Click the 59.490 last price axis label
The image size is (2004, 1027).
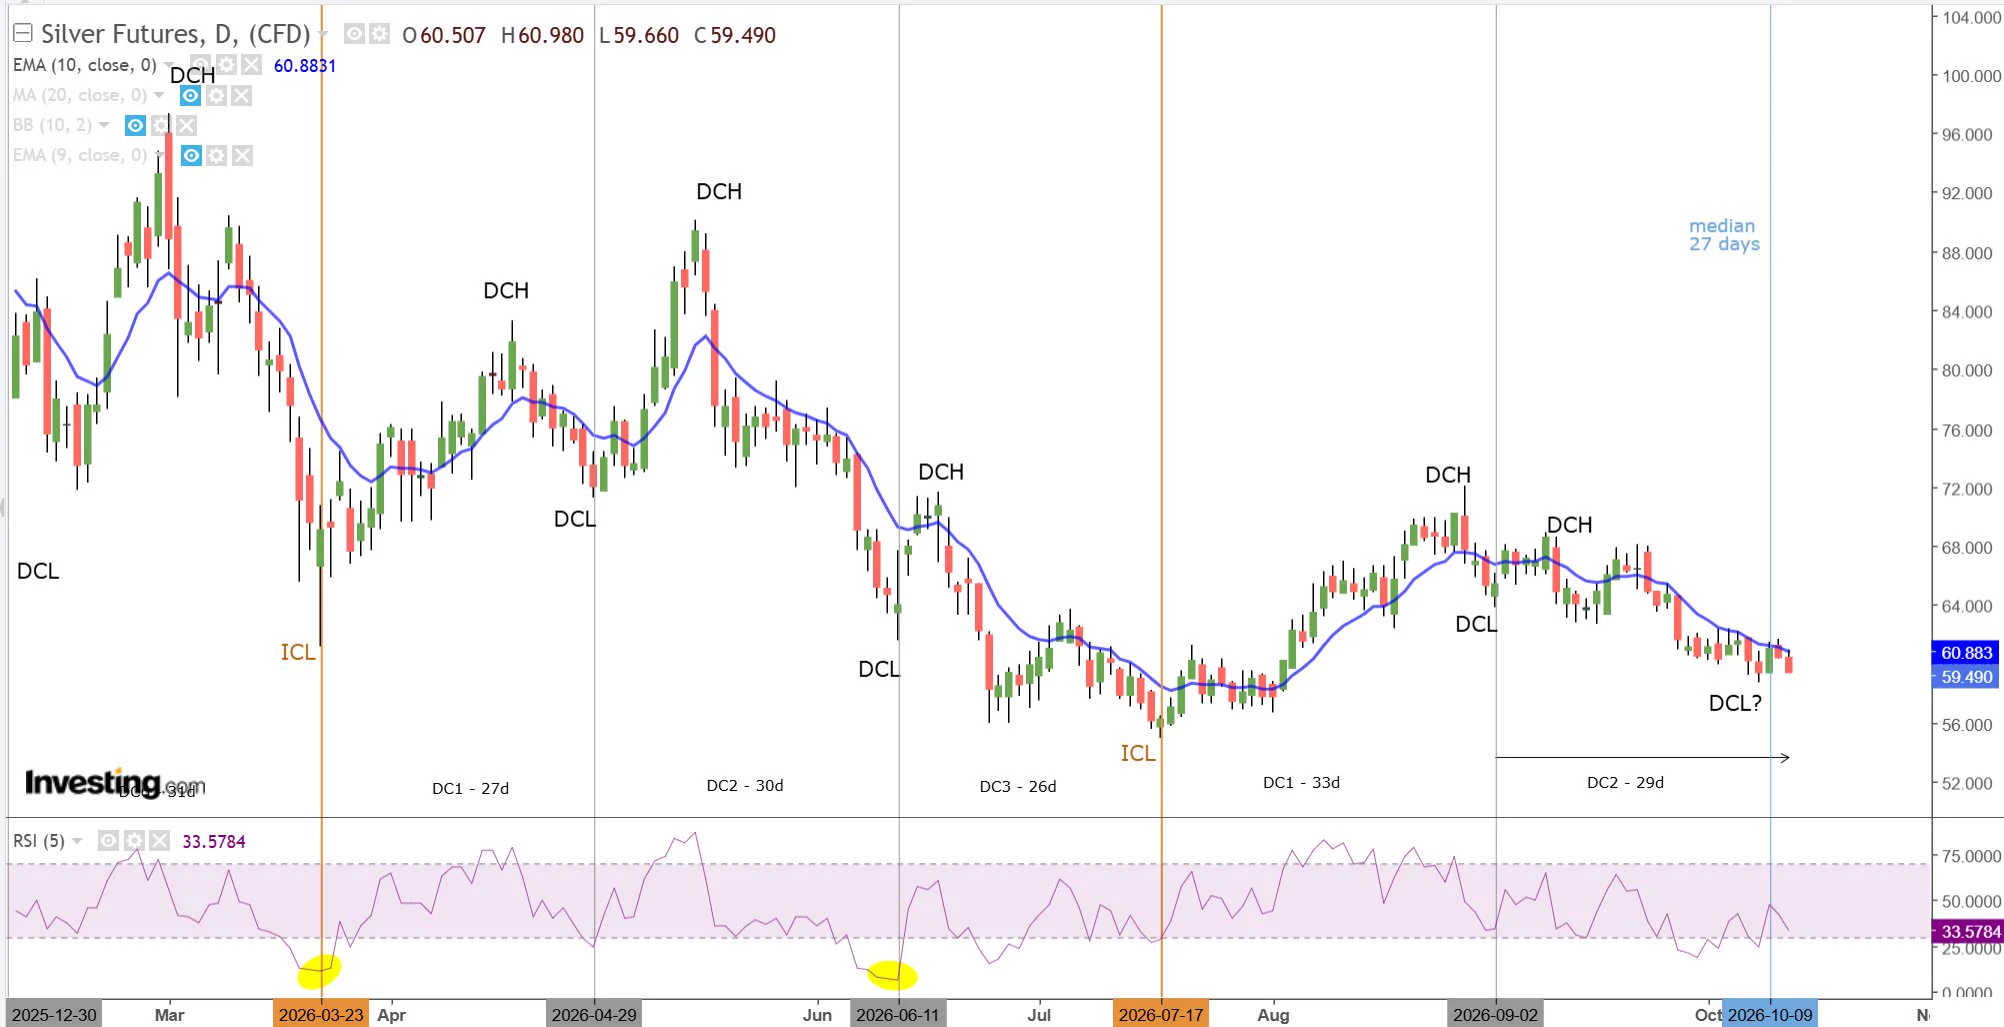(x=1966, y=677)
